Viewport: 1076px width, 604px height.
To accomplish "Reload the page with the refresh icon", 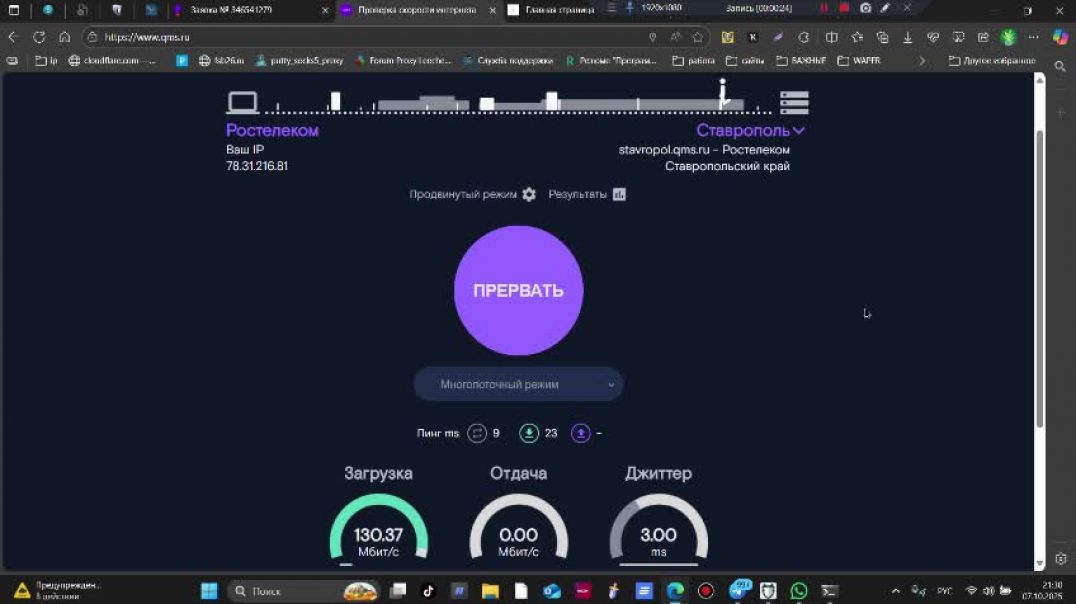I will 39,37.
